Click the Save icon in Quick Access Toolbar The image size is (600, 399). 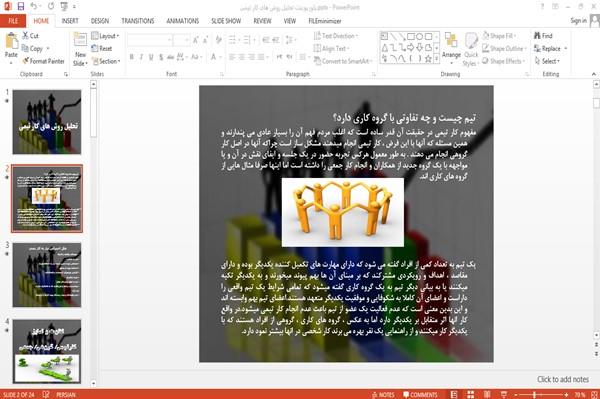pos(21,6)
